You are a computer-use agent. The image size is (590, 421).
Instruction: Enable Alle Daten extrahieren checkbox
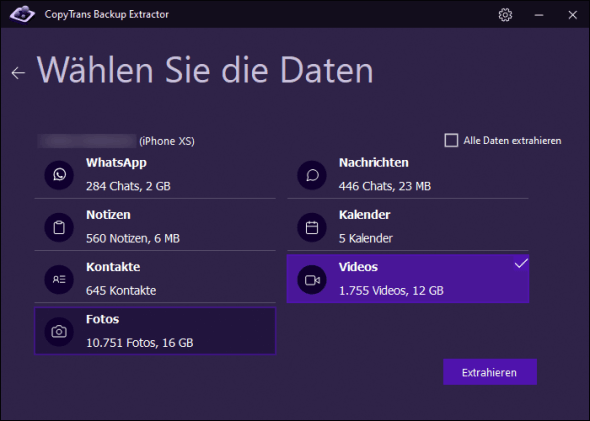pyautogui.click(x=451, y=140)
